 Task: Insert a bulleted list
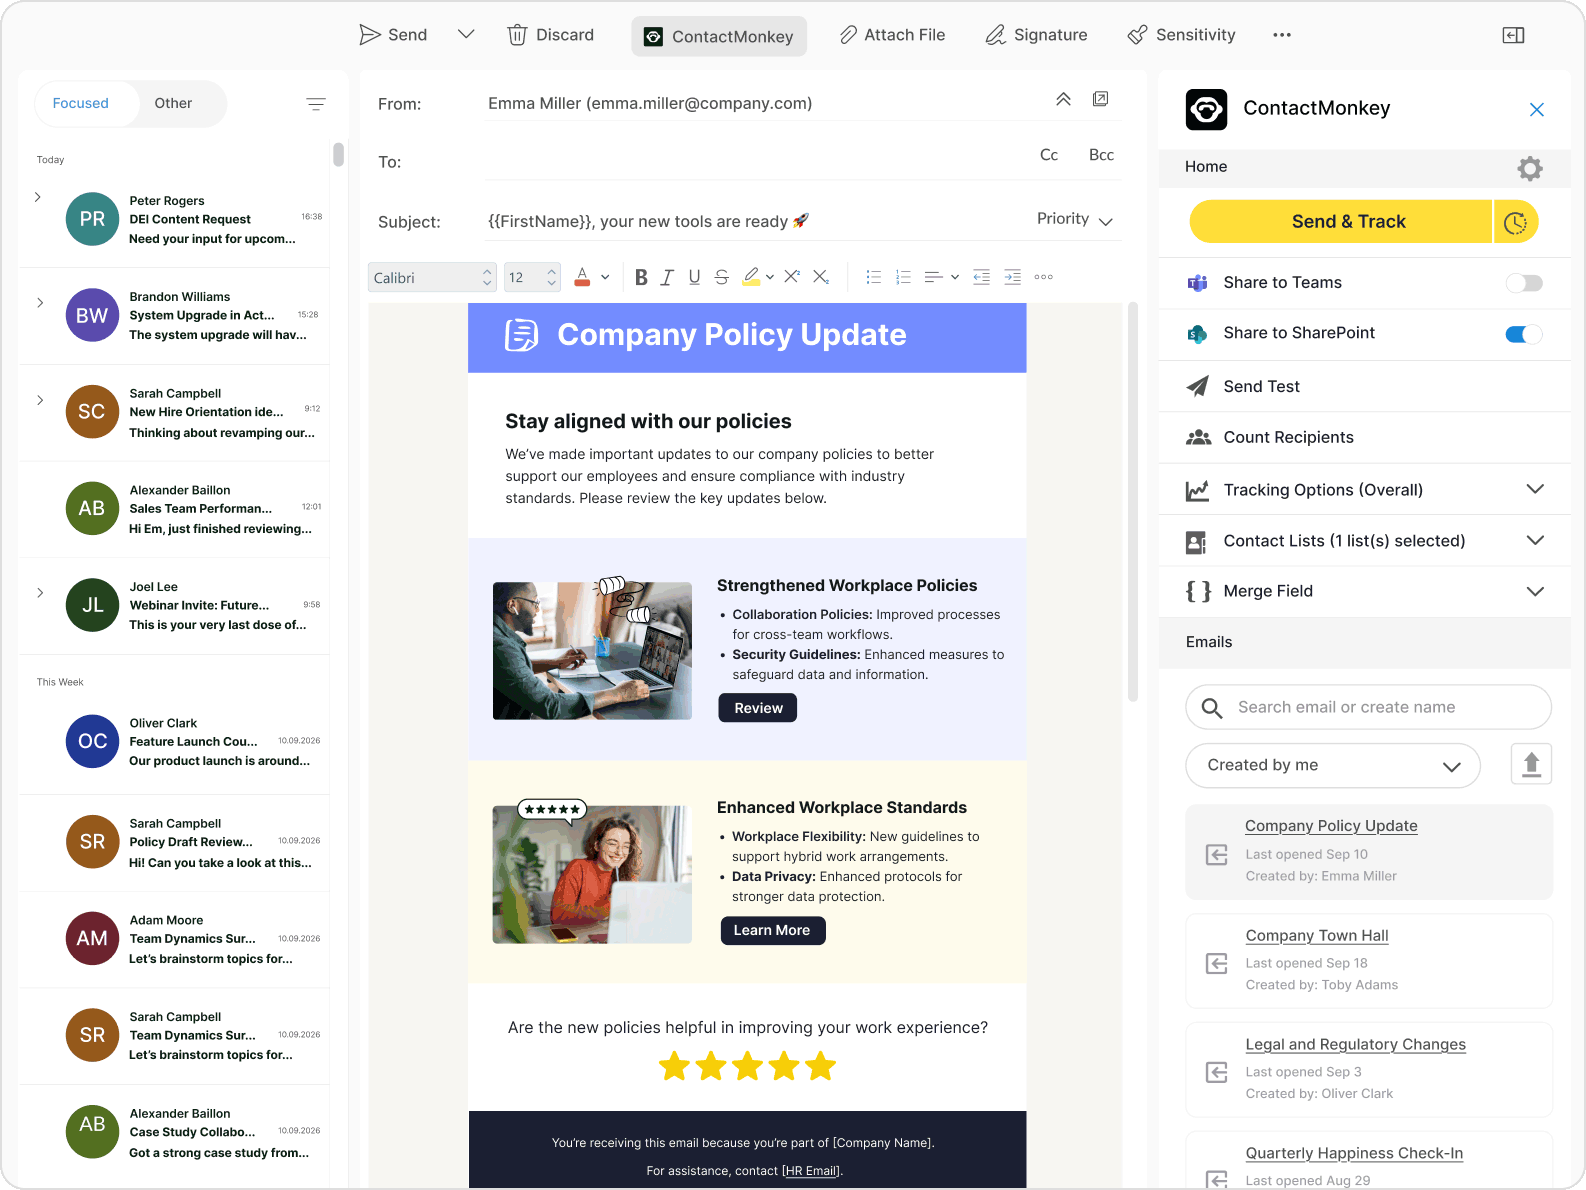(873, 278)
